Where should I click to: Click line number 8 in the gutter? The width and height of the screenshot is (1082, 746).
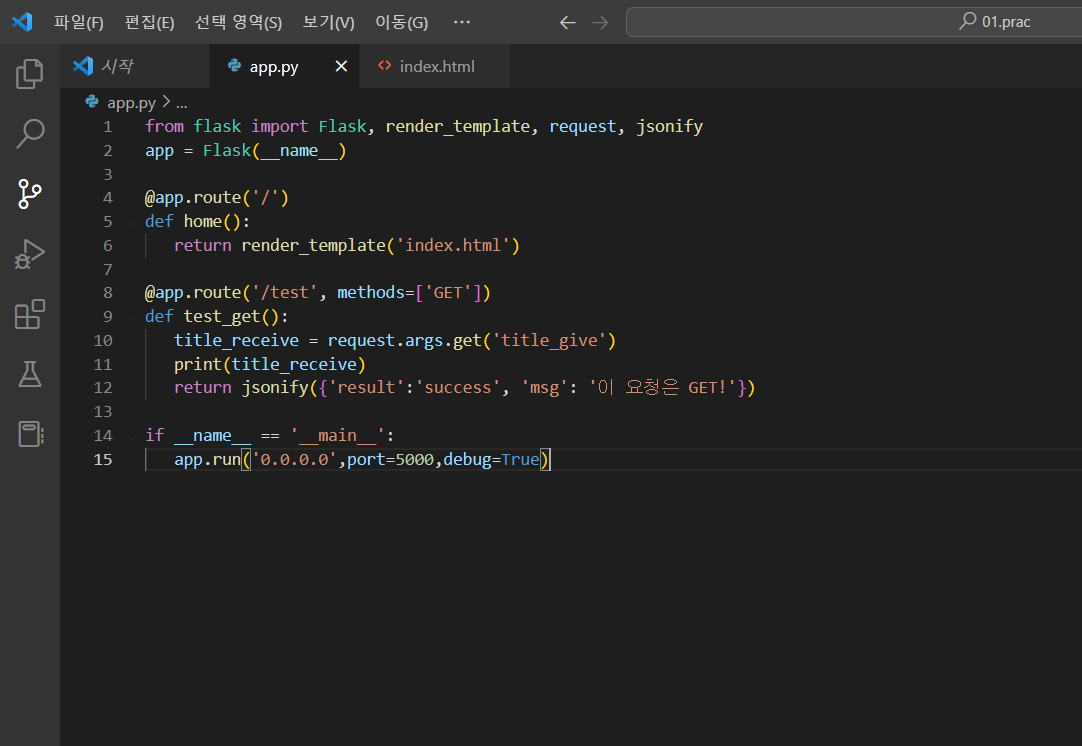(108, 293)
